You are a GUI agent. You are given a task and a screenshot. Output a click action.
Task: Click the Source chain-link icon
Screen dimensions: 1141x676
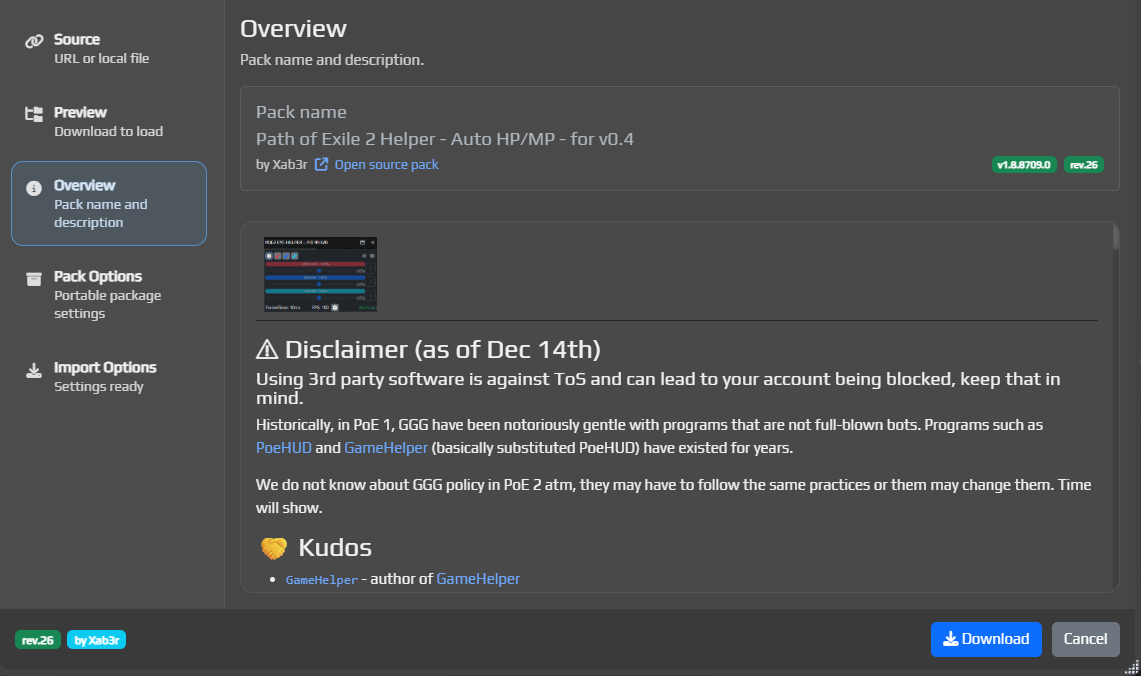click(34, 40)
